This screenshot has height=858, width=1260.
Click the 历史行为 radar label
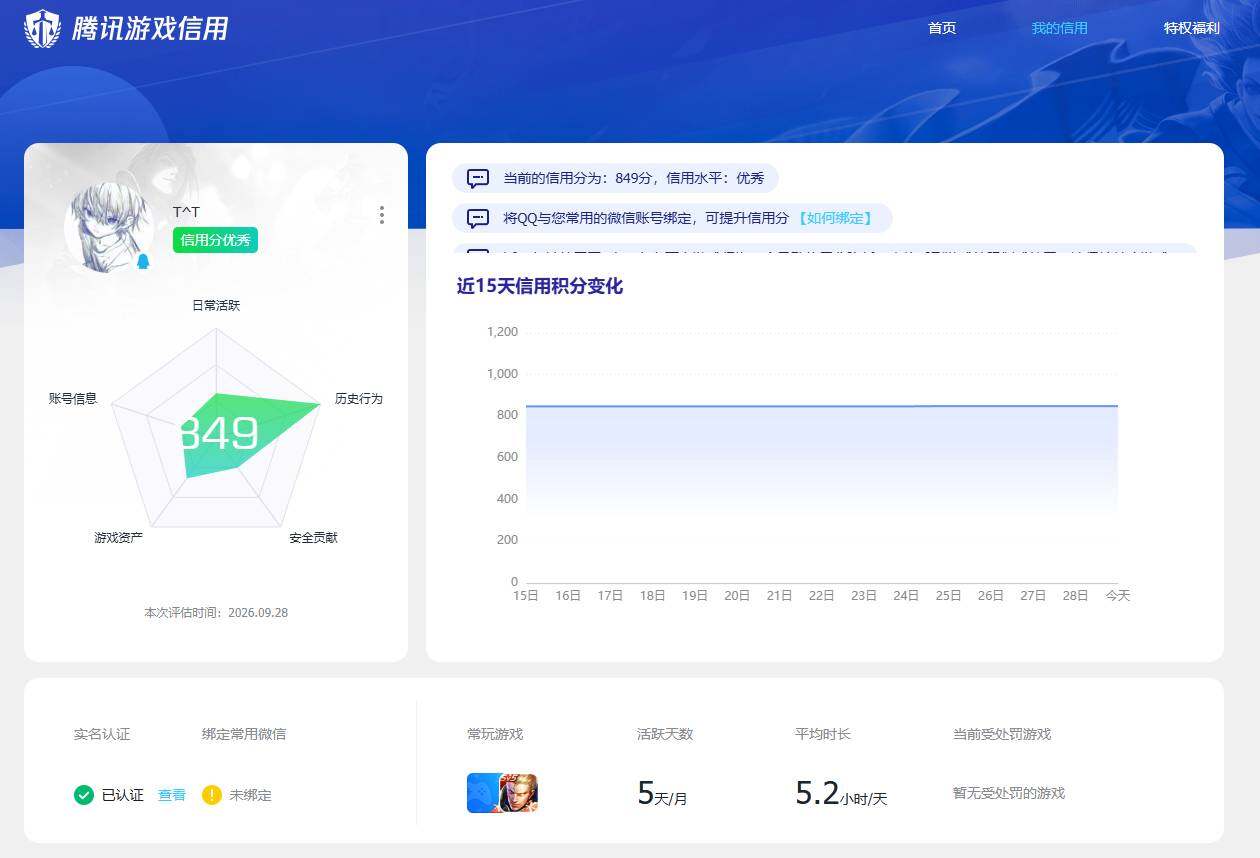point(359,399)
